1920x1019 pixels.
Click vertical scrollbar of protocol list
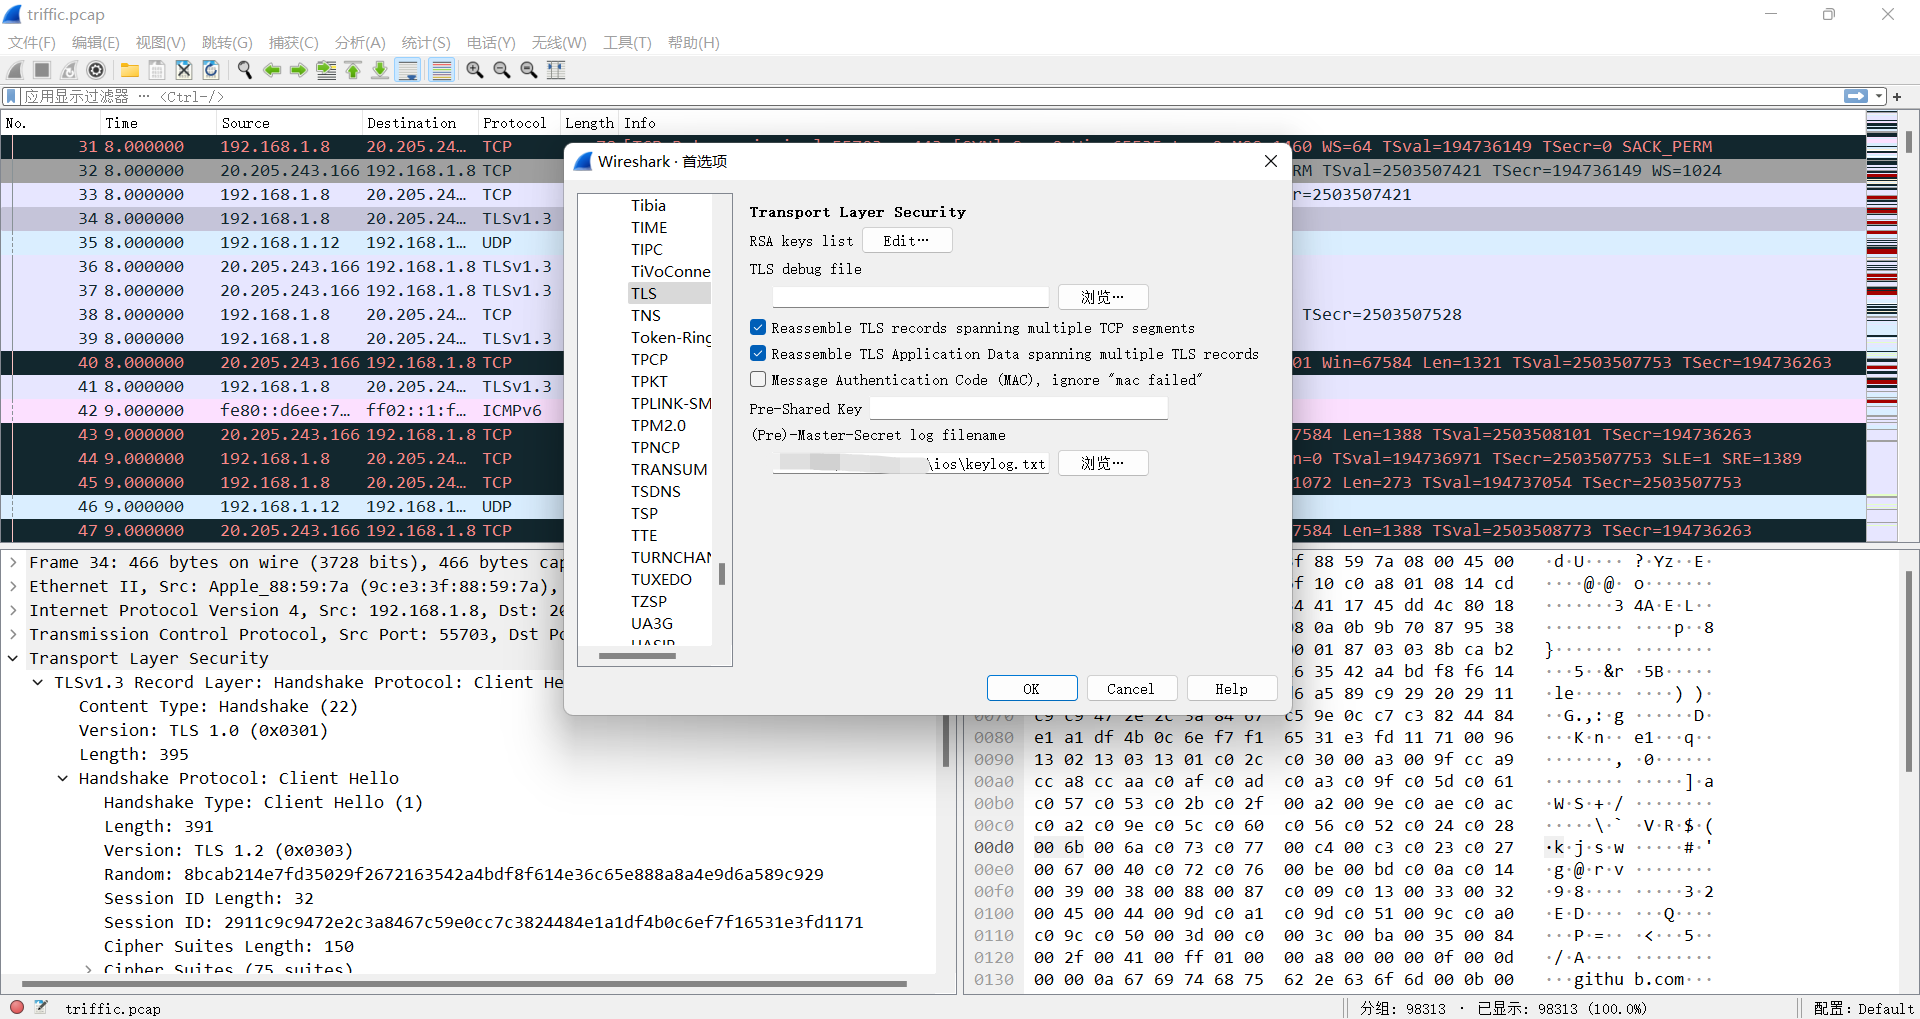coord(722,573)
